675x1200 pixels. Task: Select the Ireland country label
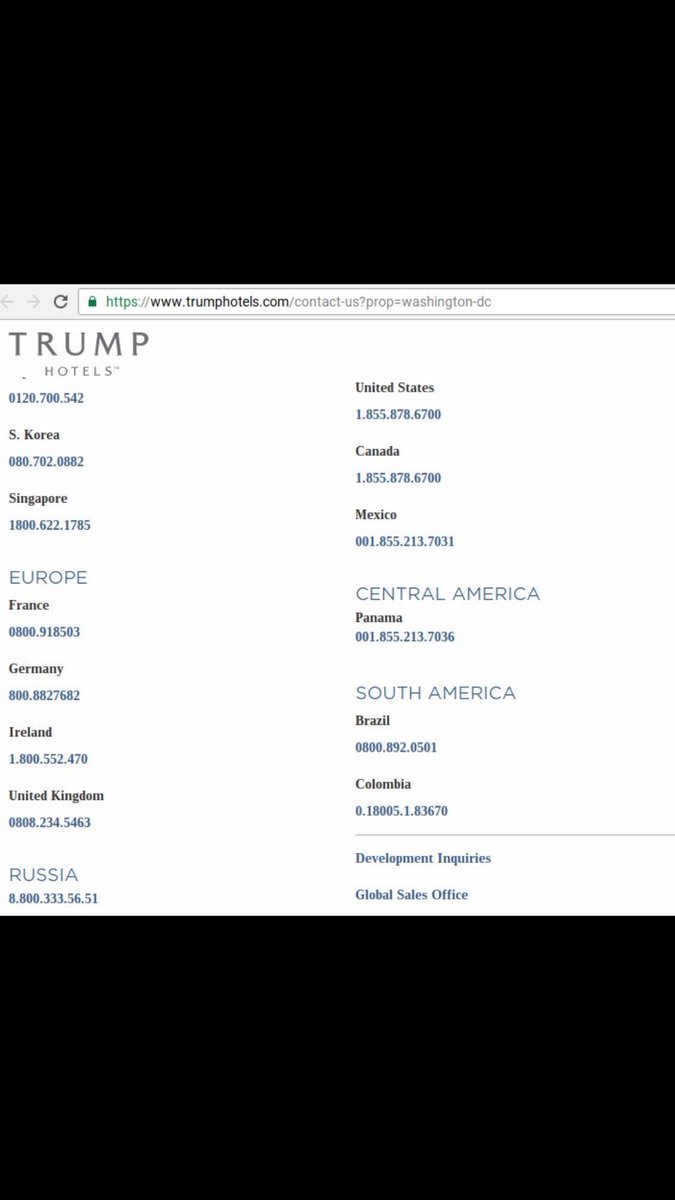coord(30,732)
